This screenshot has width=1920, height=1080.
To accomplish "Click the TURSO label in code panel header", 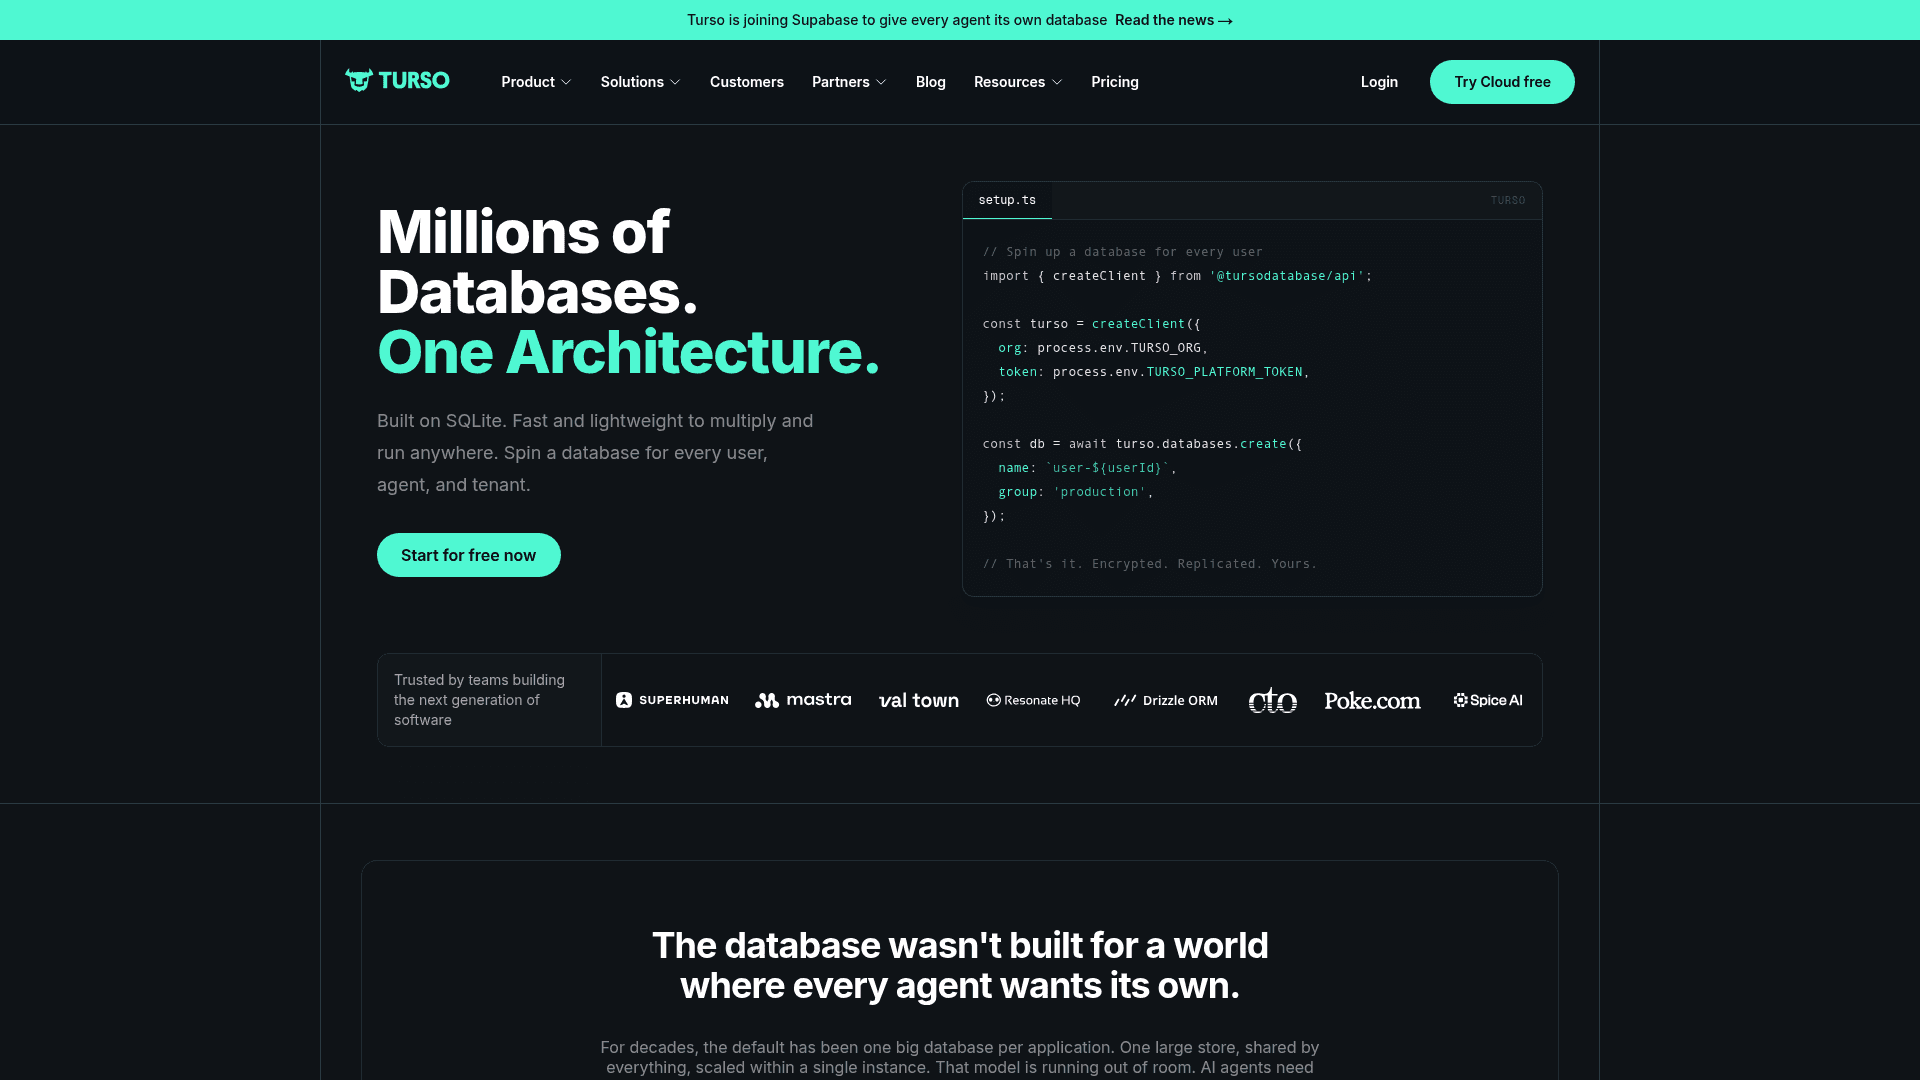I will (1508, 200).
